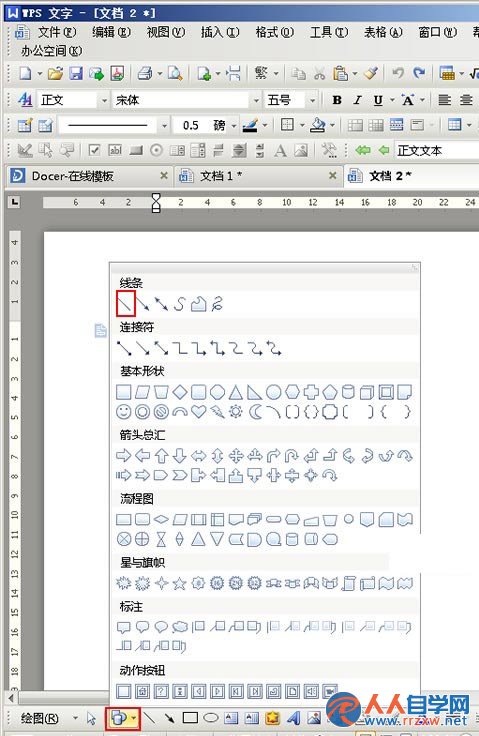
Task: Choose the cloud callout shape
Action: tap(180, 627)
